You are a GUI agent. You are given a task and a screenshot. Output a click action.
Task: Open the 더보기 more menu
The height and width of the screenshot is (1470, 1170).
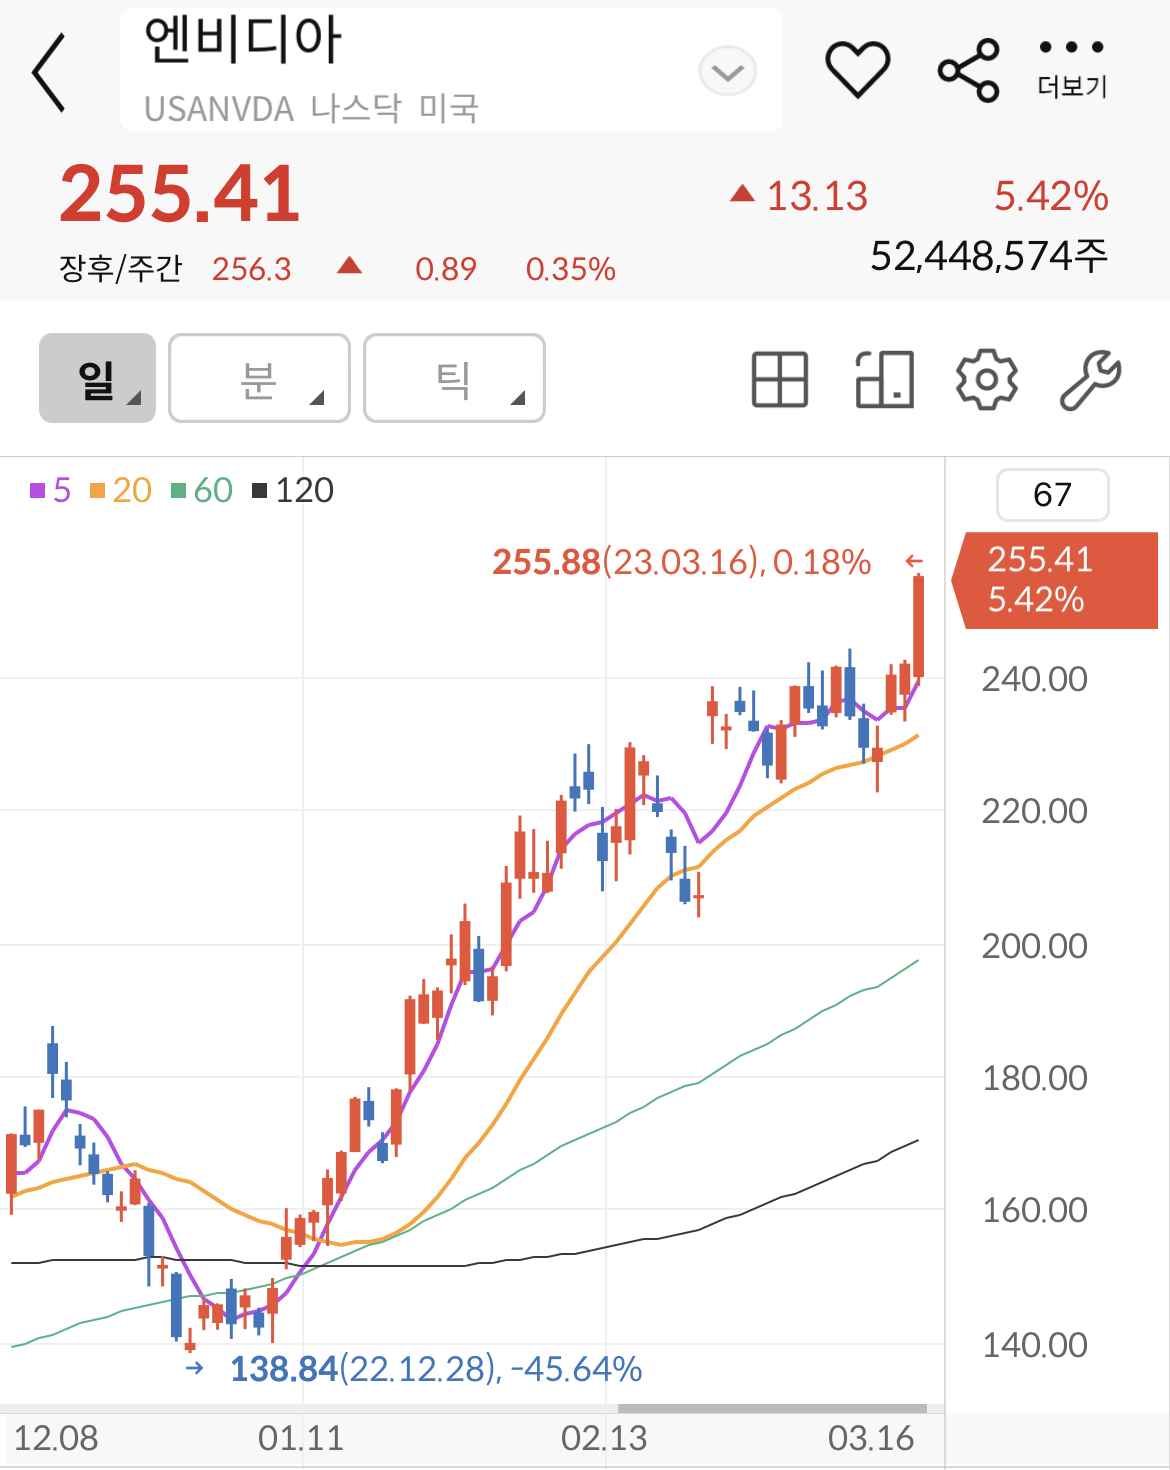pos(1072,70)
